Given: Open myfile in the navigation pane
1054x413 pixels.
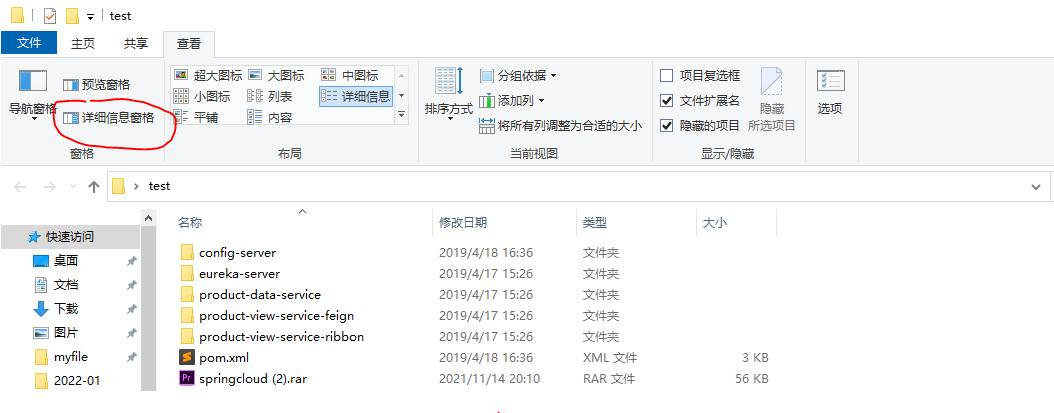Looking at the screenshot, I should click(71, 356).
